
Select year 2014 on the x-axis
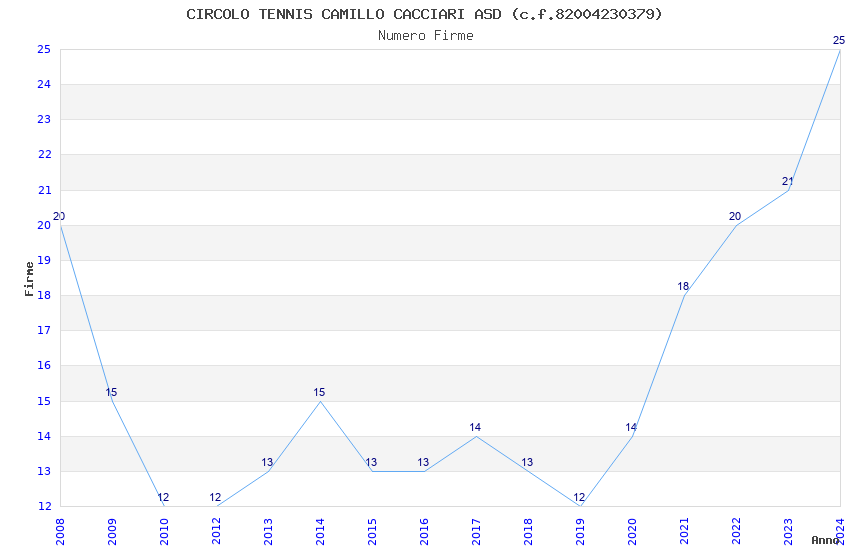pos(320,531)
